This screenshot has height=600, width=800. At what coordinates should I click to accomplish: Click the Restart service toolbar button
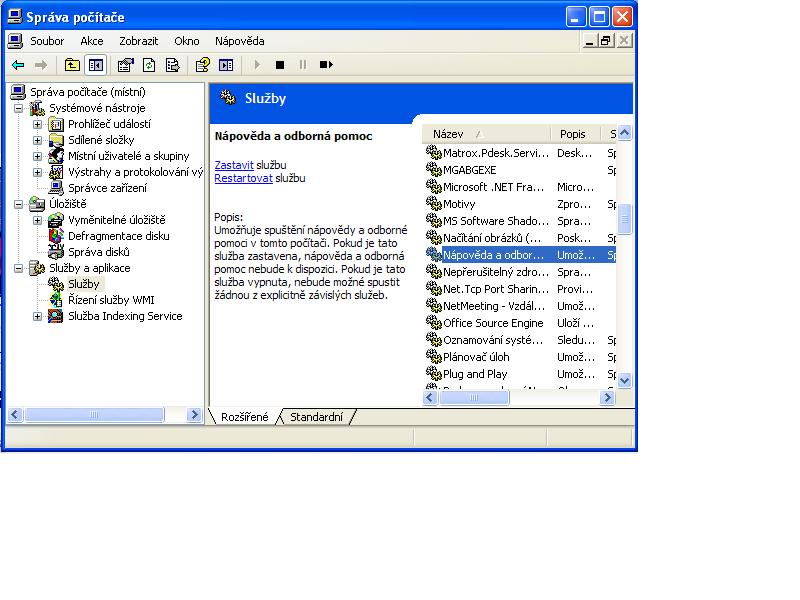tap(326, 65)
